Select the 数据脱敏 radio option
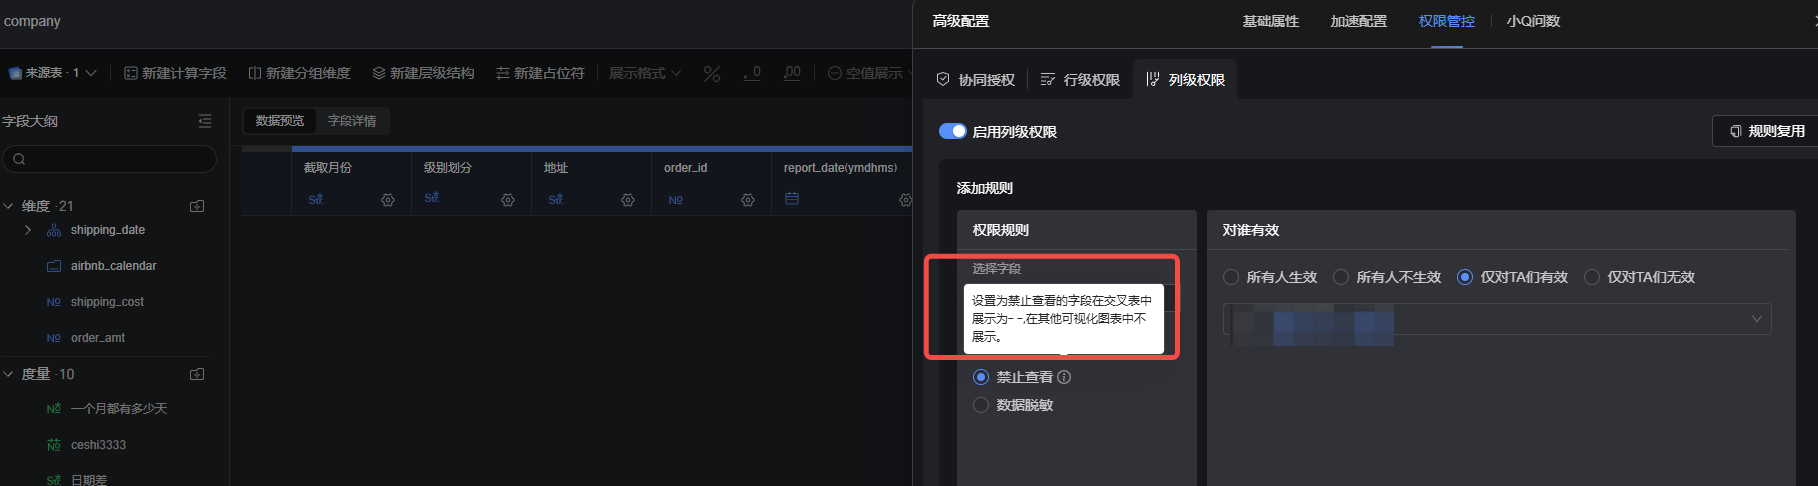1818x486 pixels. tap(981, 405)
